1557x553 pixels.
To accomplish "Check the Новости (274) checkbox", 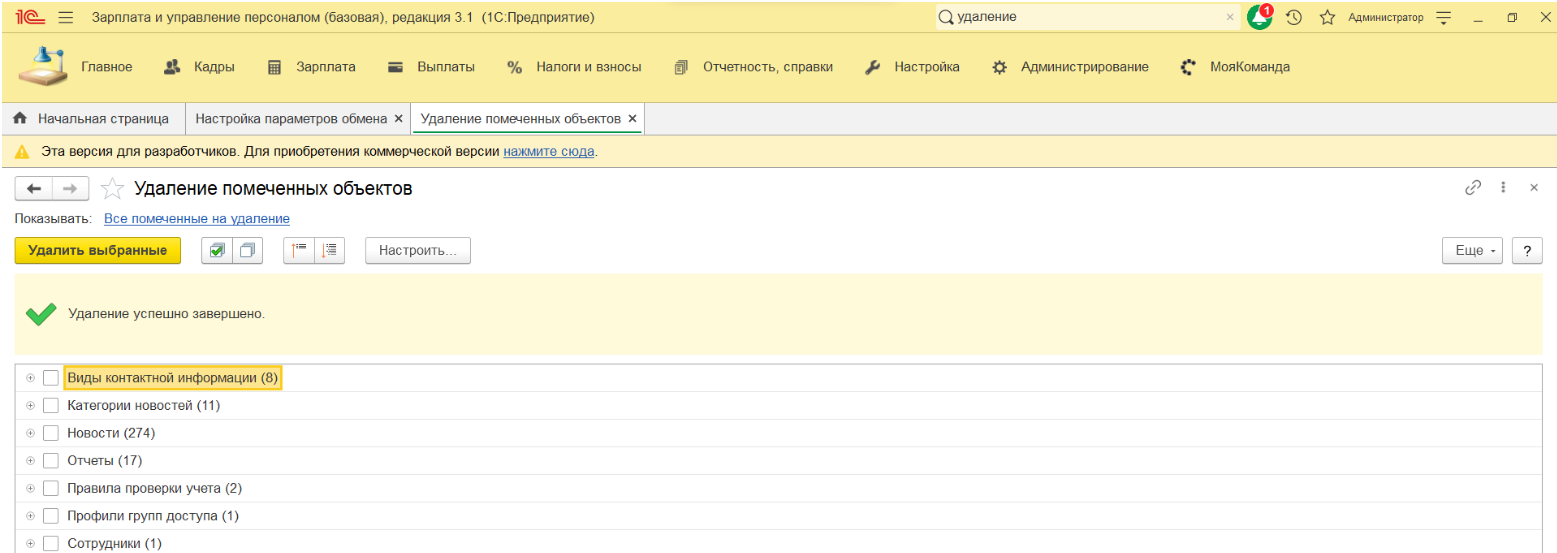I will click(51, 433).
